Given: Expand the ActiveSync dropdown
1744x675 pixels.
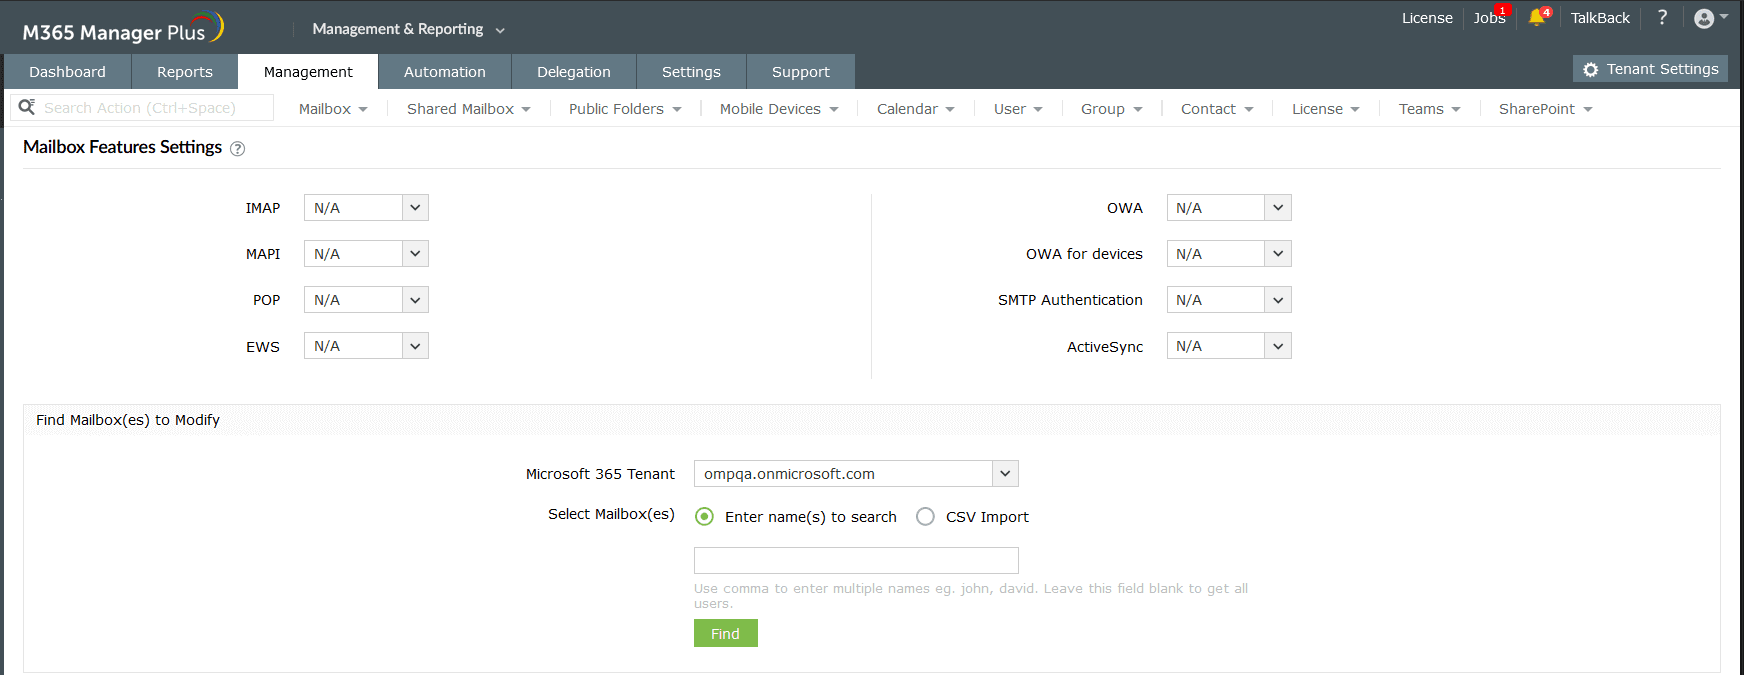Looking at the screenshot, I should (1229, 346).
